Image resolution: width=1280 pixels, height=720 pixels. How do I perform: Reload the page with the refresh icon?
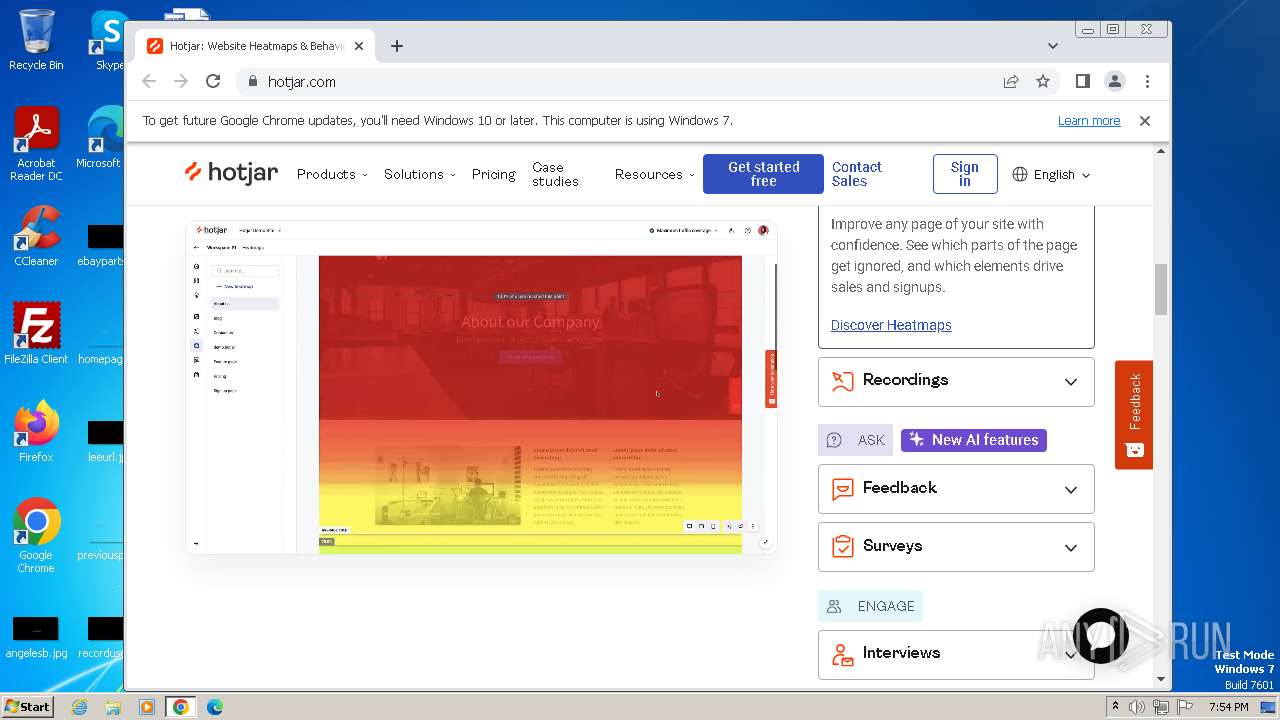[x=213, y=81]
